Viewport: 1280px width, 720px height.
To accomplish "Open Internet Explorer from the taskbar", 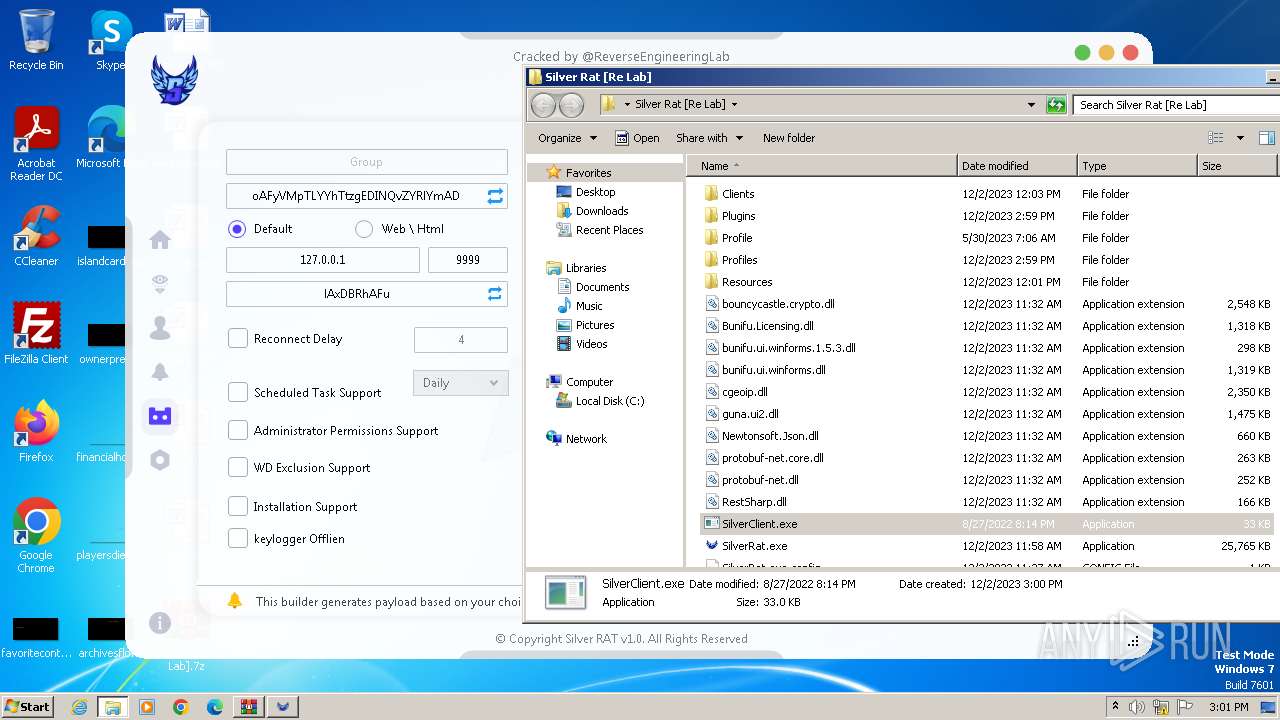I will point(79,707).
